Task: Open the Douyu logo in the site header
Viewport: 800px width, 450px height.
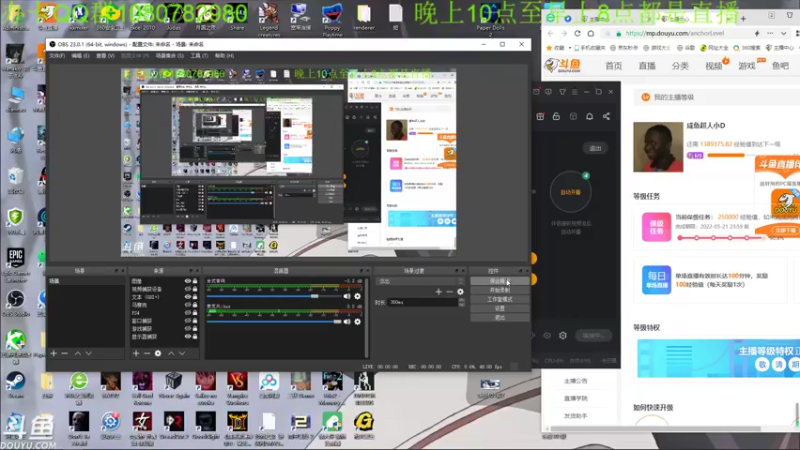Action: click(x=564, y=65)
